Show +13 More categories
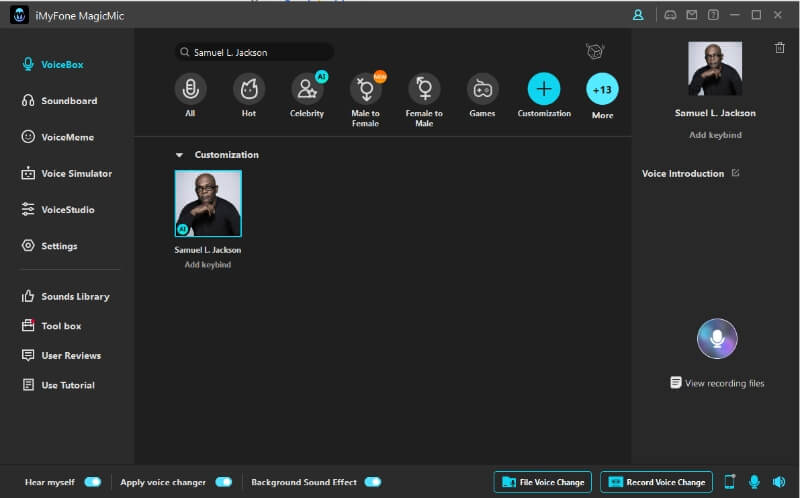 (603, 89)
